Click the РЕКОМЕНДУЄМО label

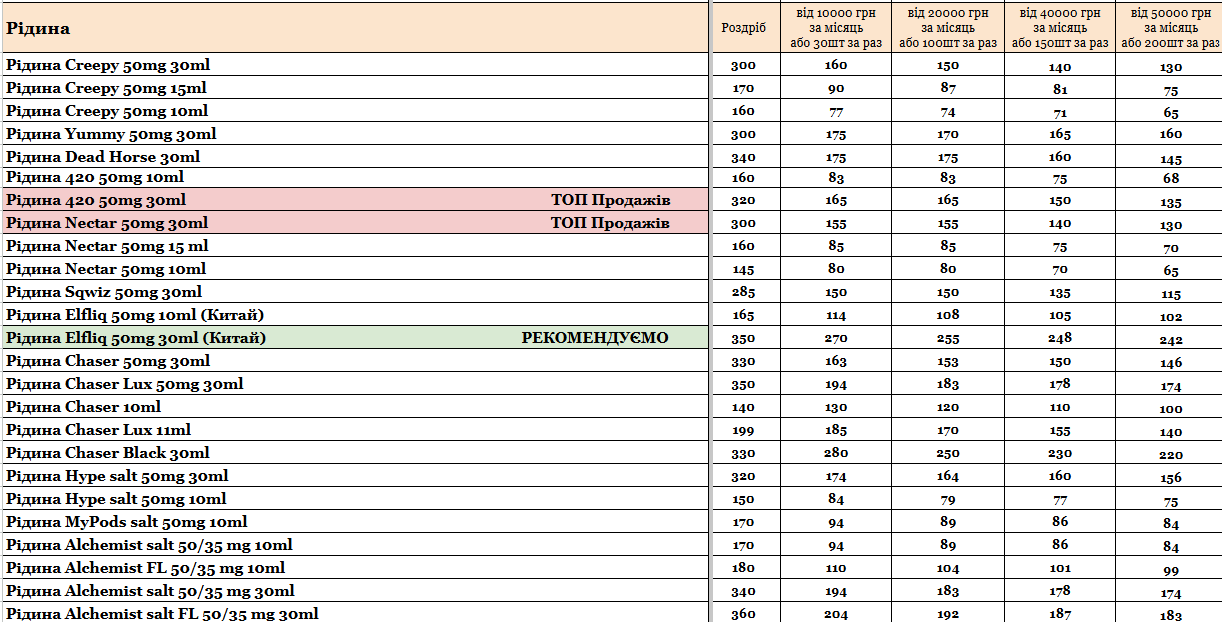(595, 338)
